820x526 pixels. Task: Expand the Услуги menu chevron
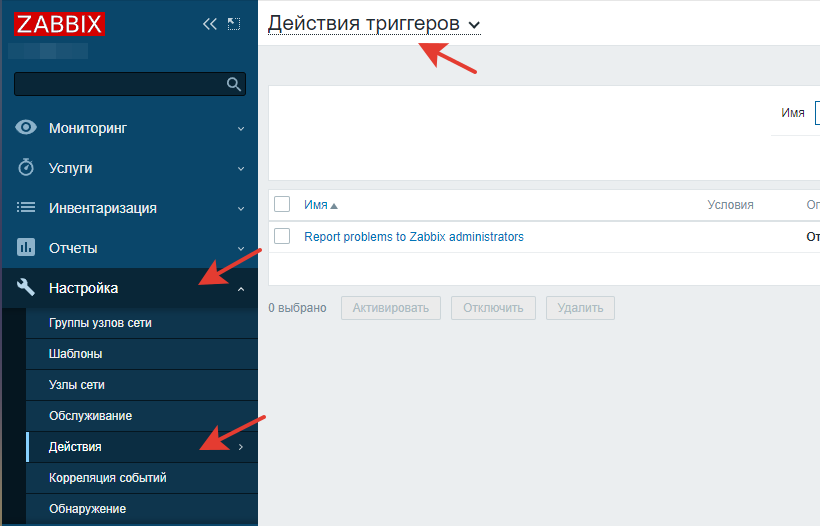(241, 169)
